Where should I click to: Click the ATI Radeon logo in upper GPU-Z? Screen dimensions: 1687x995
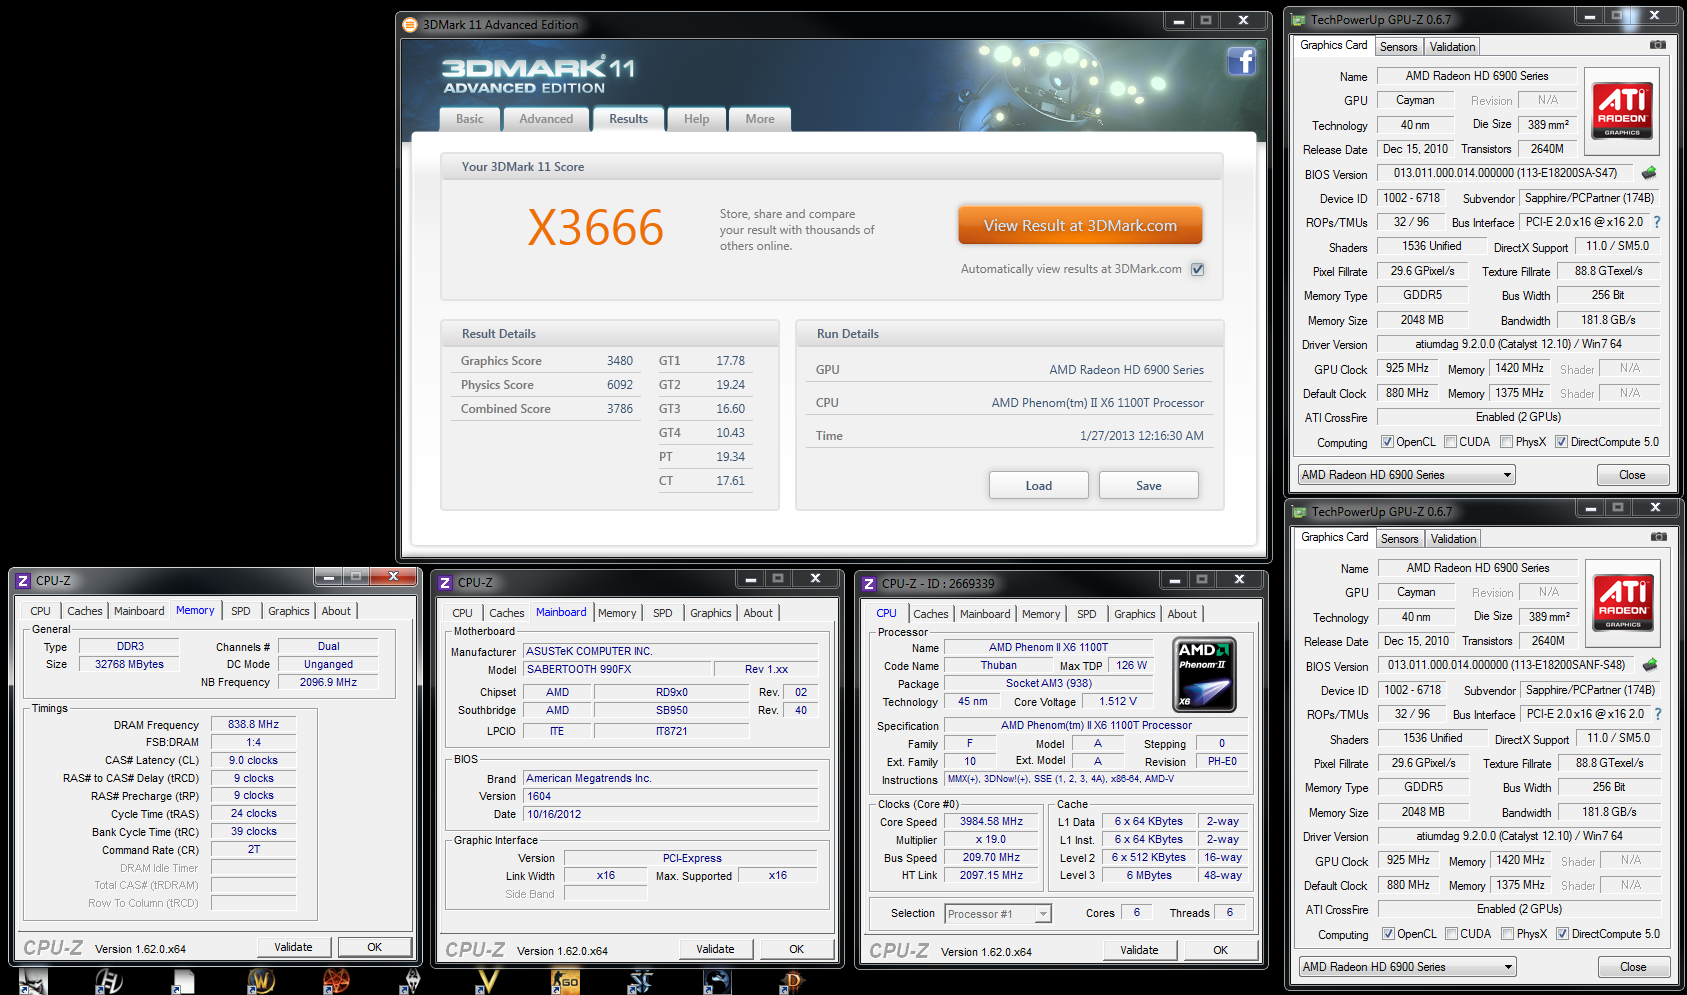(x=1622, y=111)
